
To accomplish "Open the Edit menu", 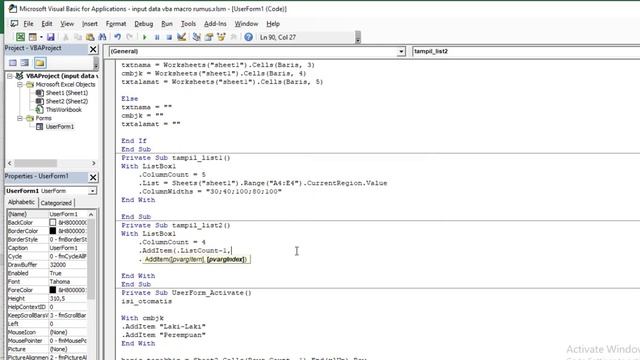I will (47, 24).
